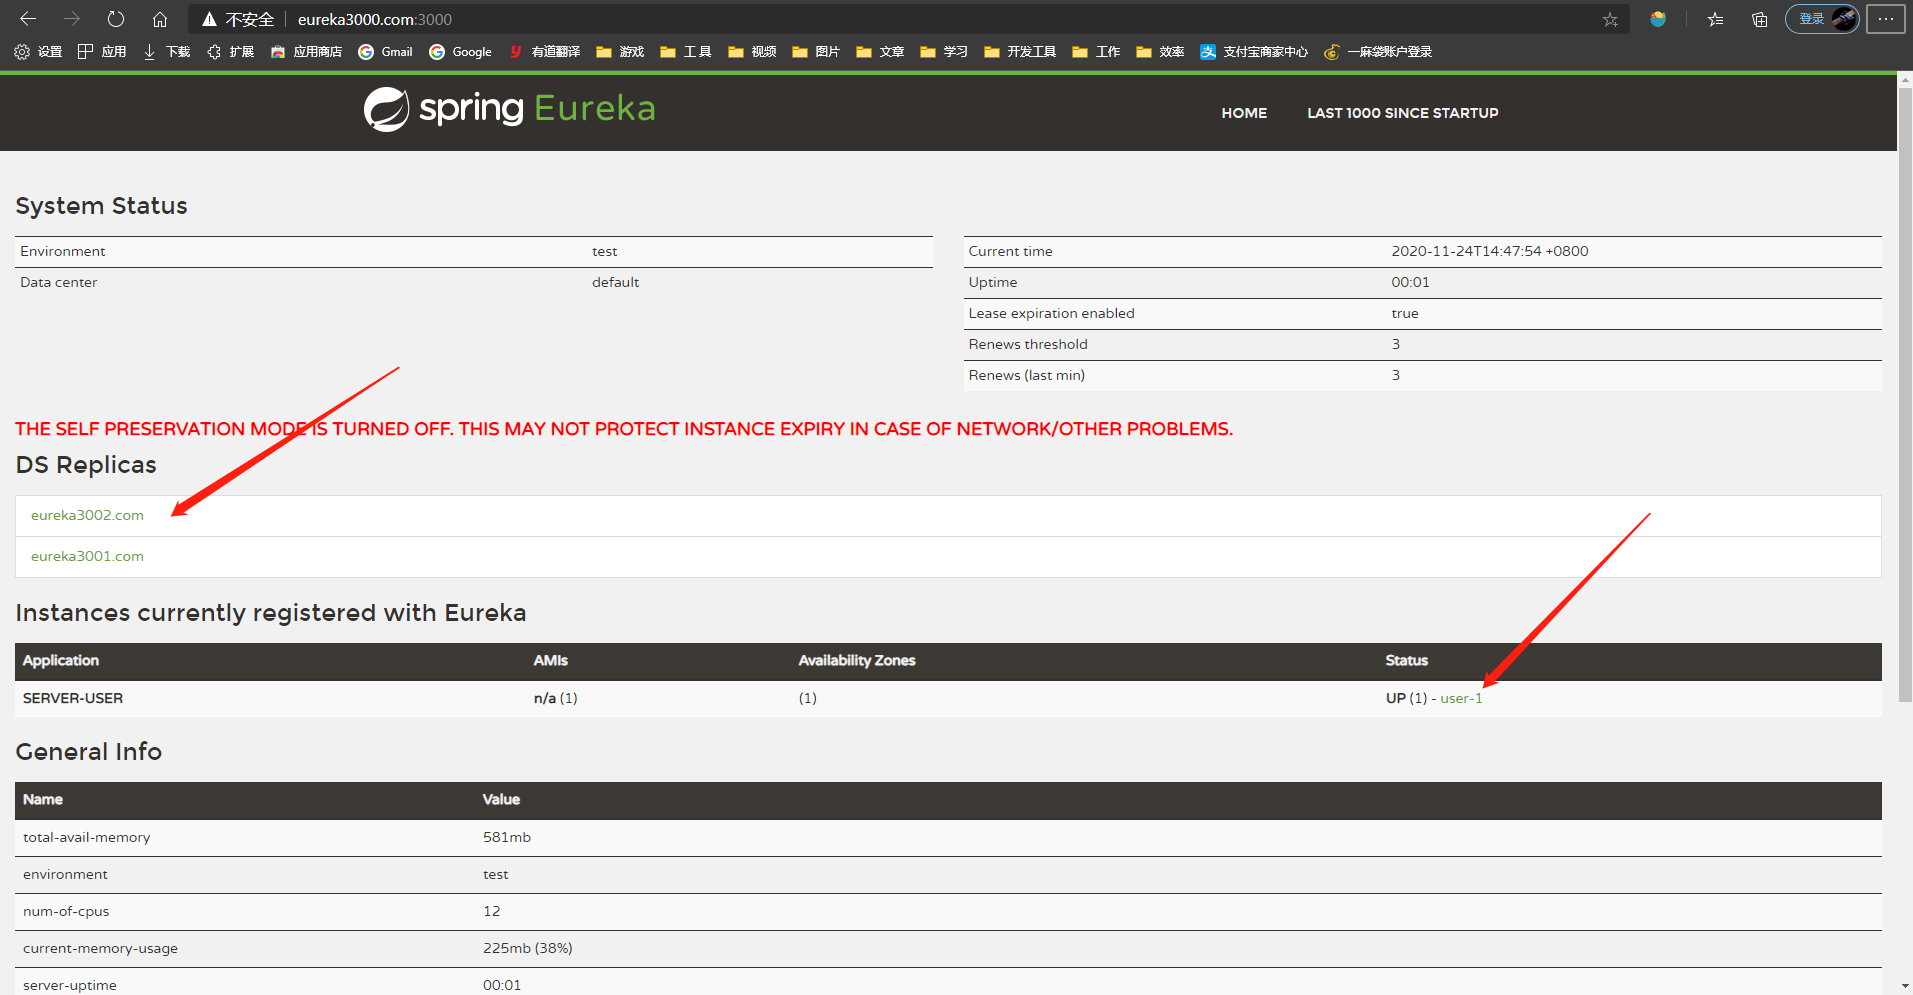Click the Spring Eureka logo

pyautogui.click(x=509, y=109)
